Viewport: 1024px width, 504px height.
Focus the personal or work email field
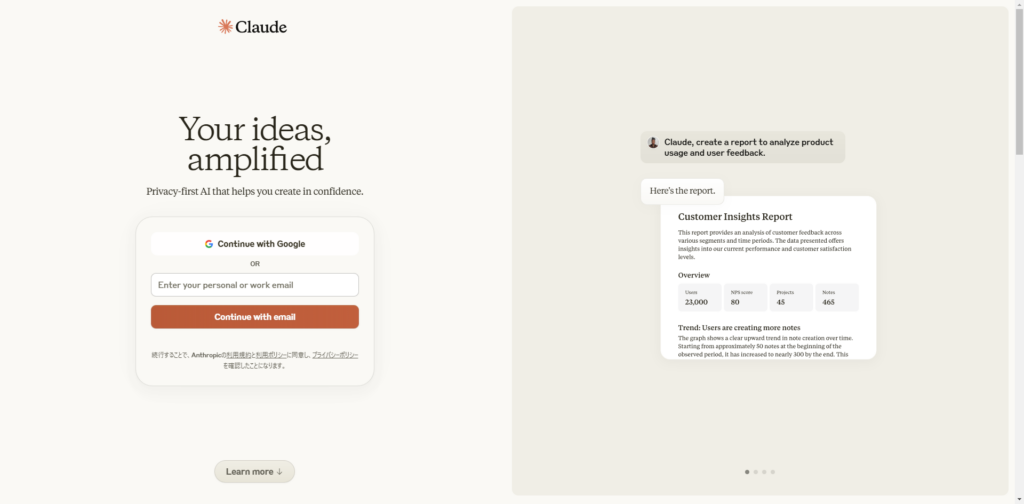[x=255, y=285]
